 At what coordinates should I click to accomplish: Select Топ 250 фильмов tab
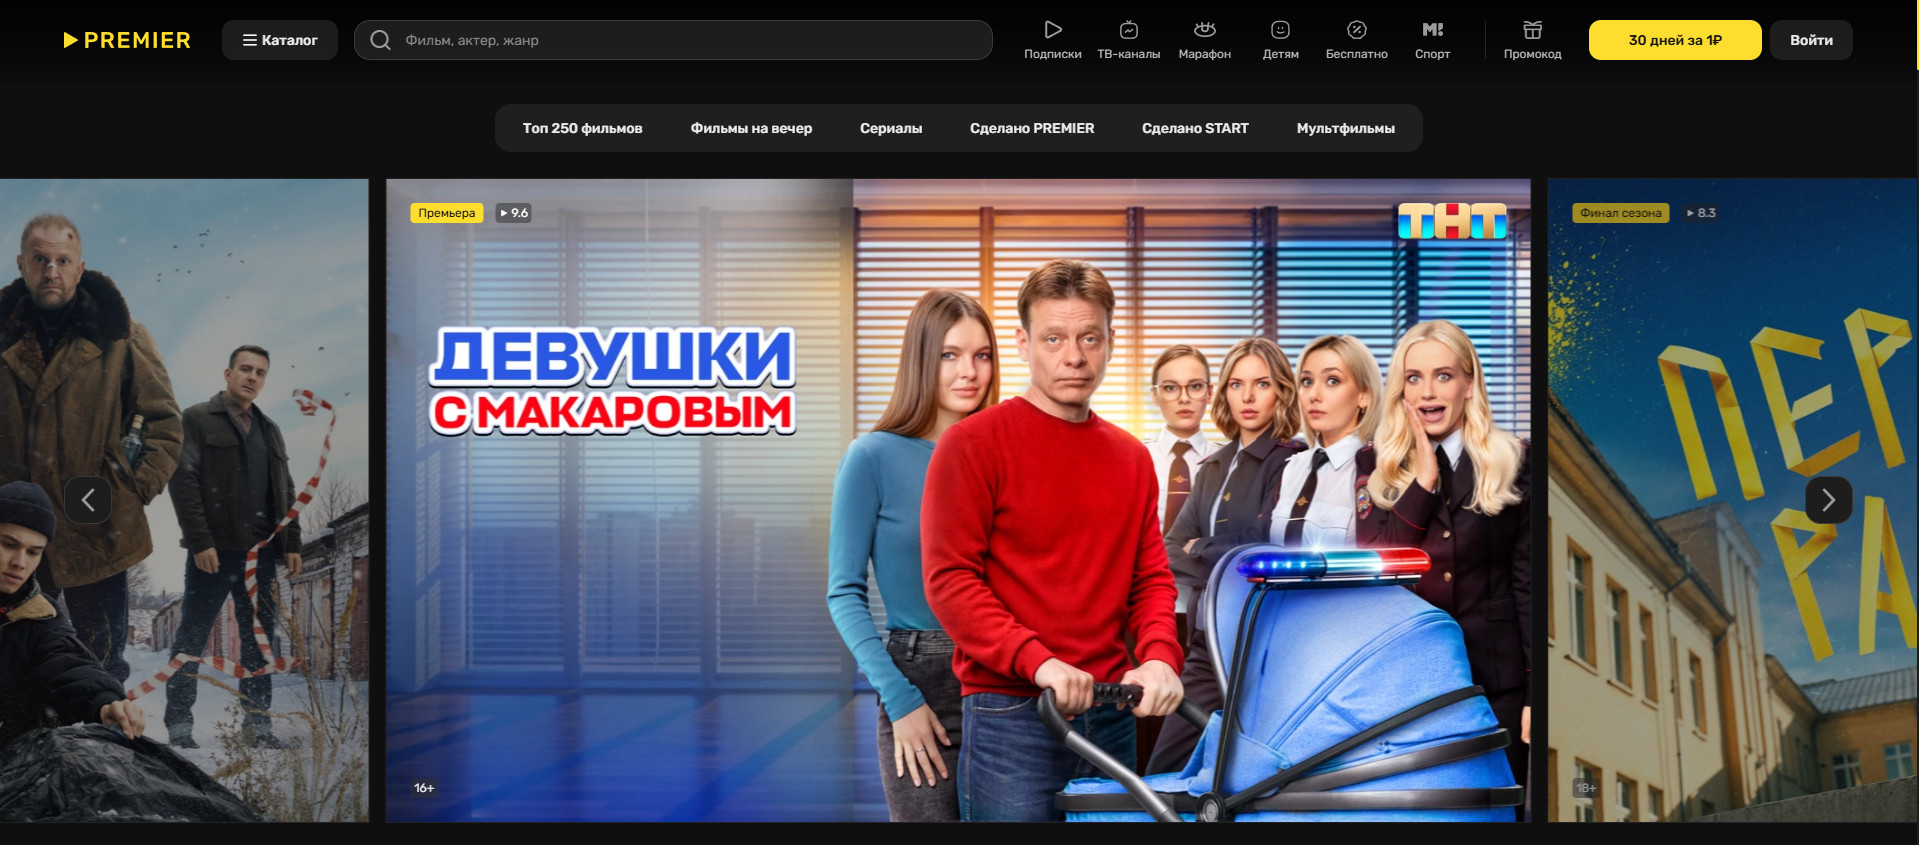pos(583,128)
